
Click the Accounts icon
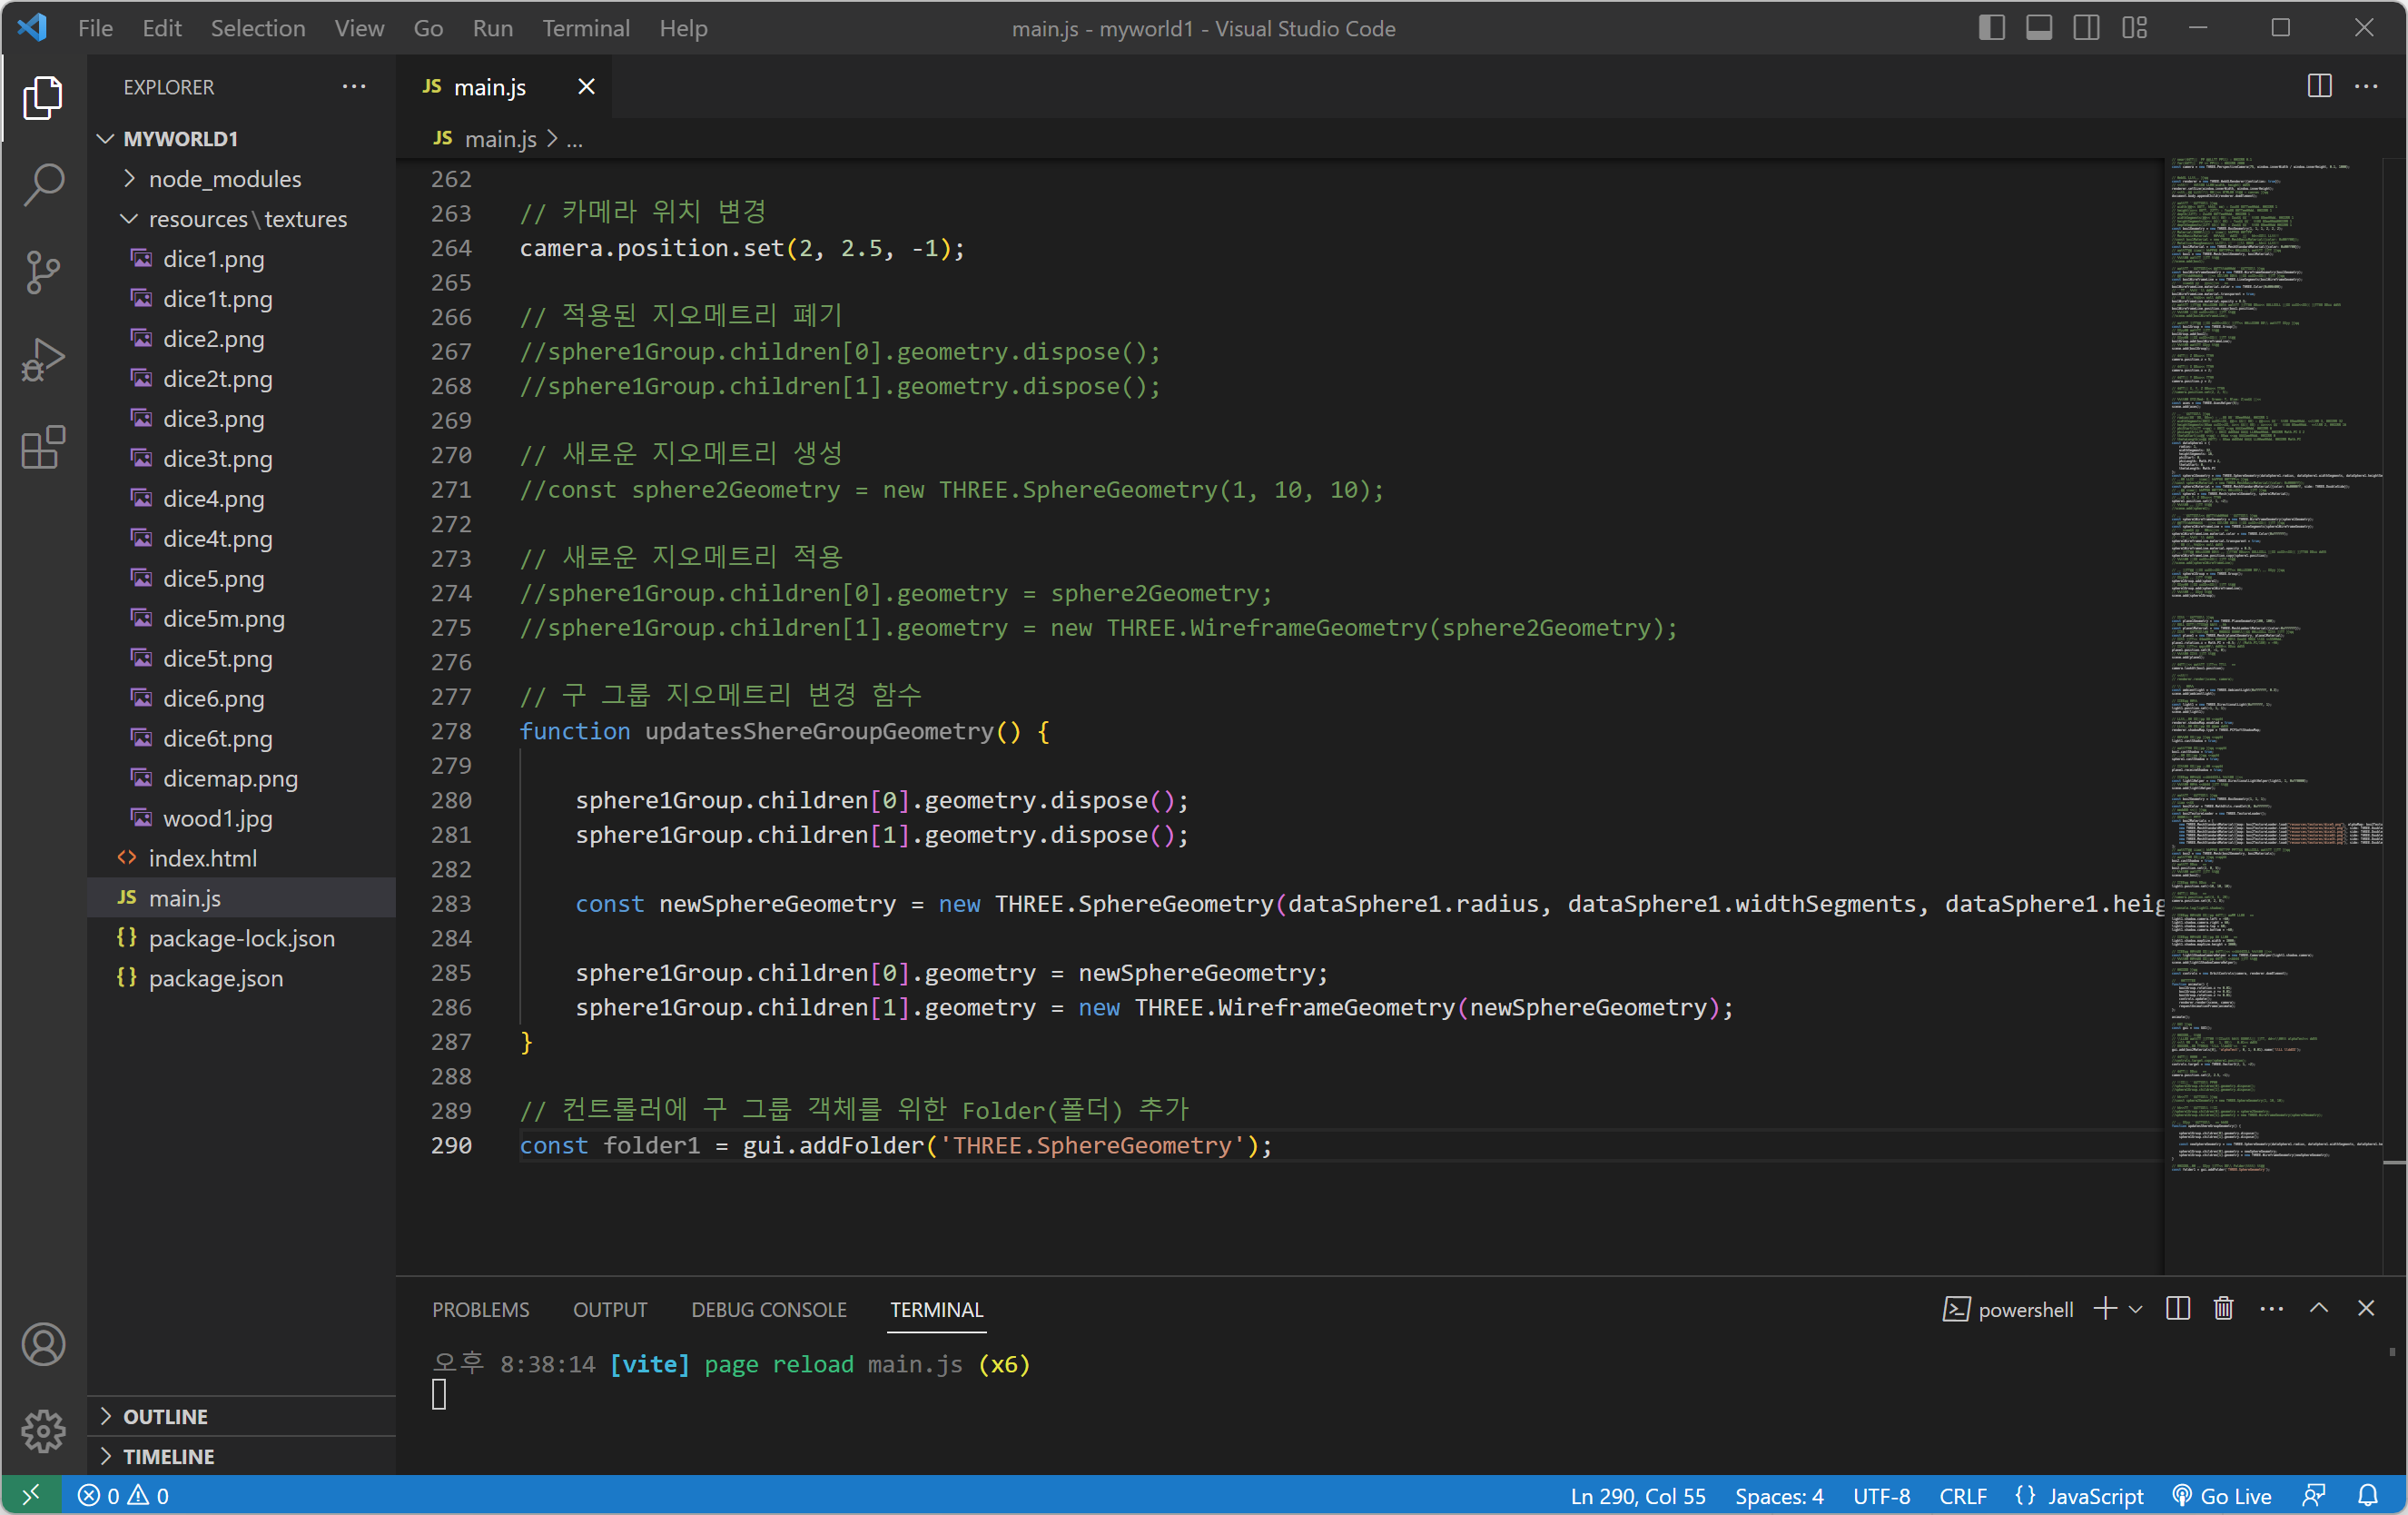pos(43,1344)
